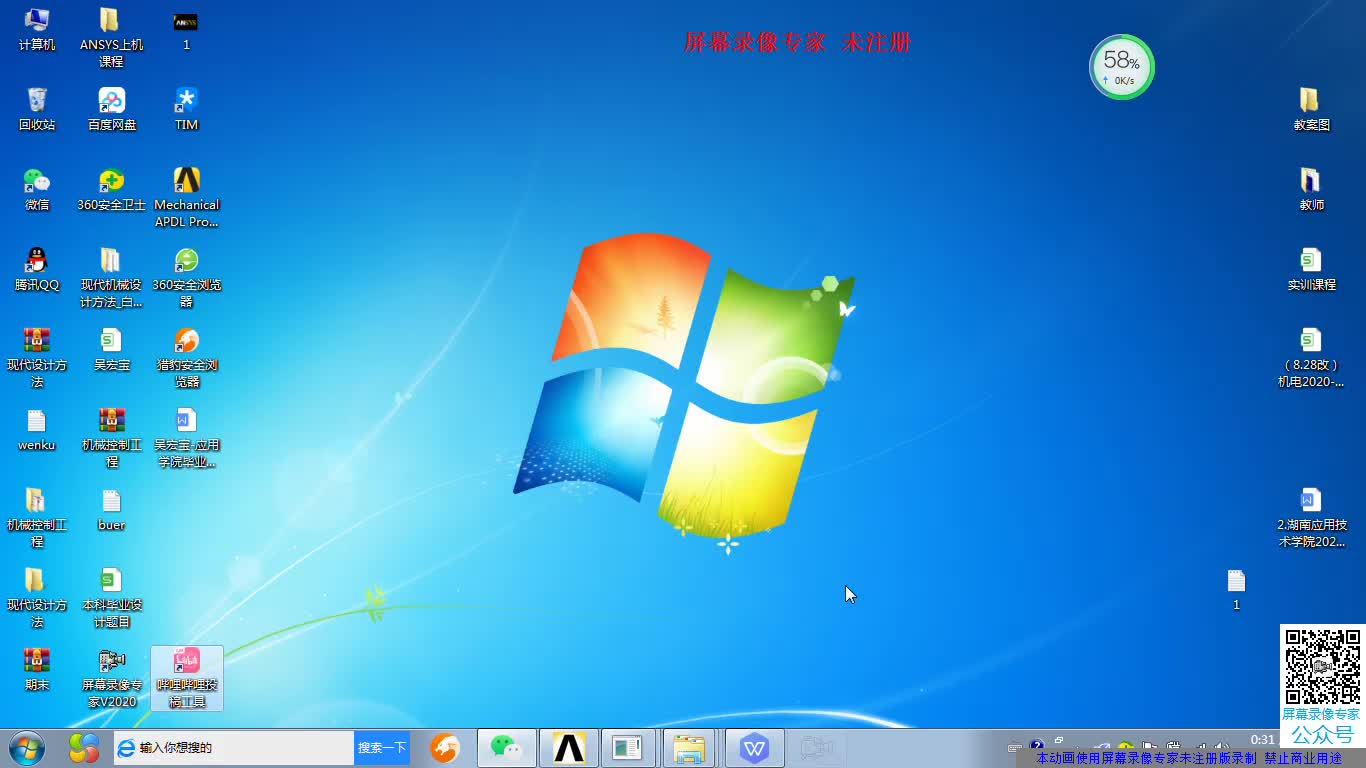Image resolution: width=1366 pixels, height=768 pixels.
Task: Open File Explorer from the taskbar
Action: pos(689,748)
